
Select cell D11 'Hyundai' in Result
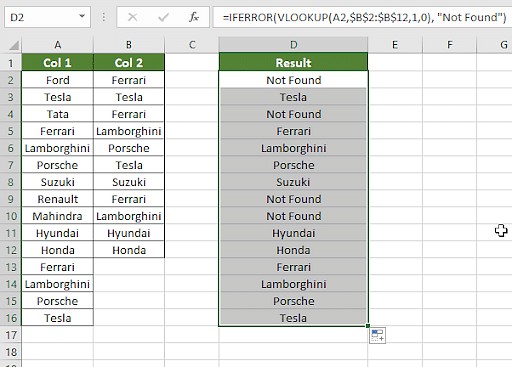click(293, 233)
